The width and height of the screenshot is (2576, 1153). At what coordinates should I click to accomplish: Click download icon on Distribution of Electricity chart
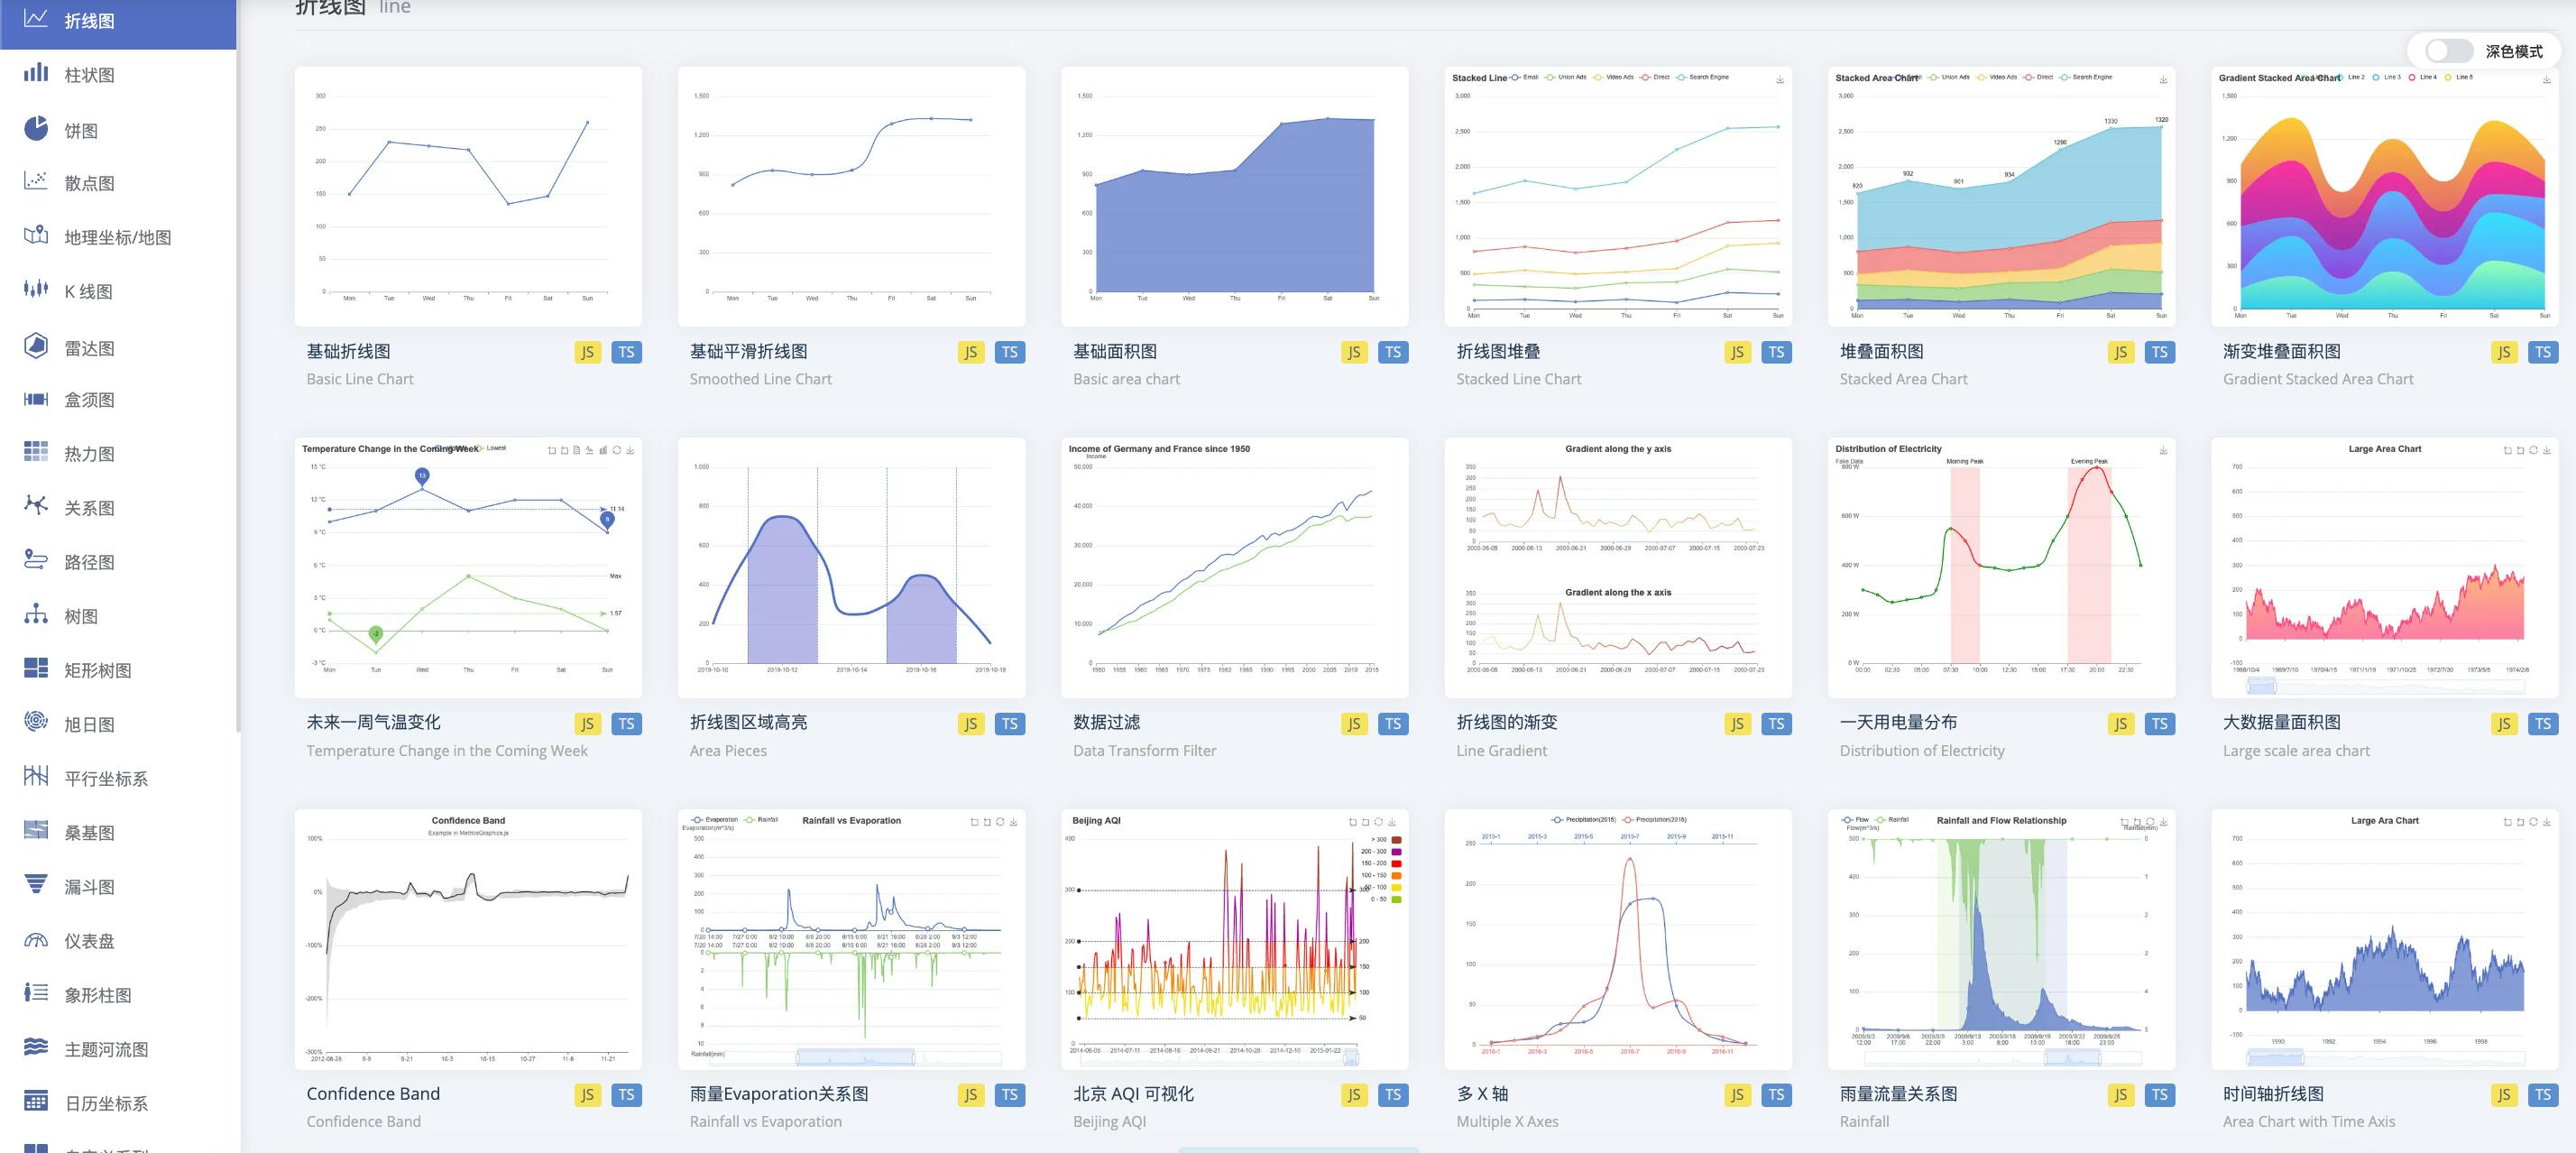pos(2163,450)
